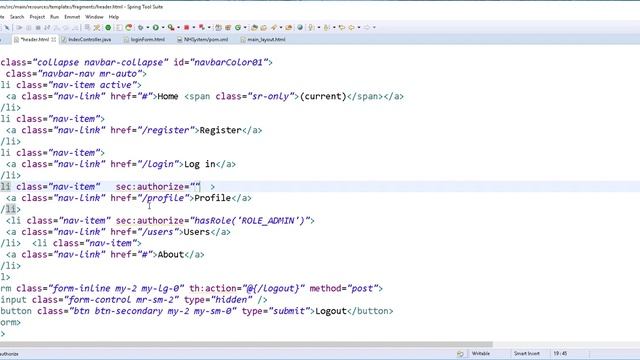This screenshot has width=640, height=360.
Task: Click the New Java Package icon
Action: (218, 27)
